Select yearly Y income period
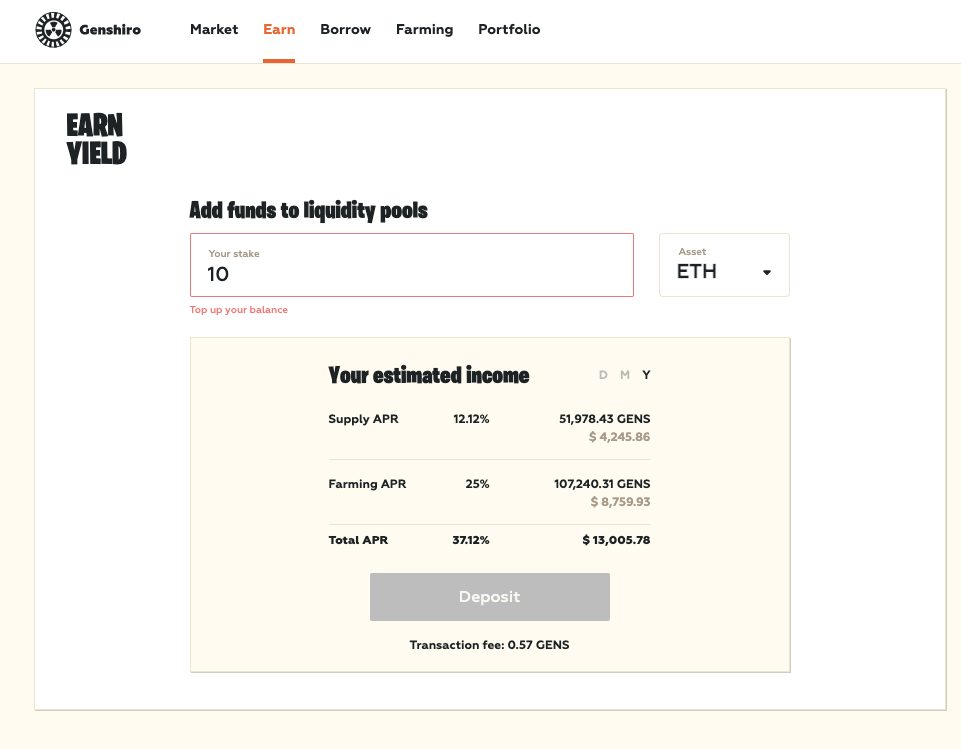 [646, 374]
